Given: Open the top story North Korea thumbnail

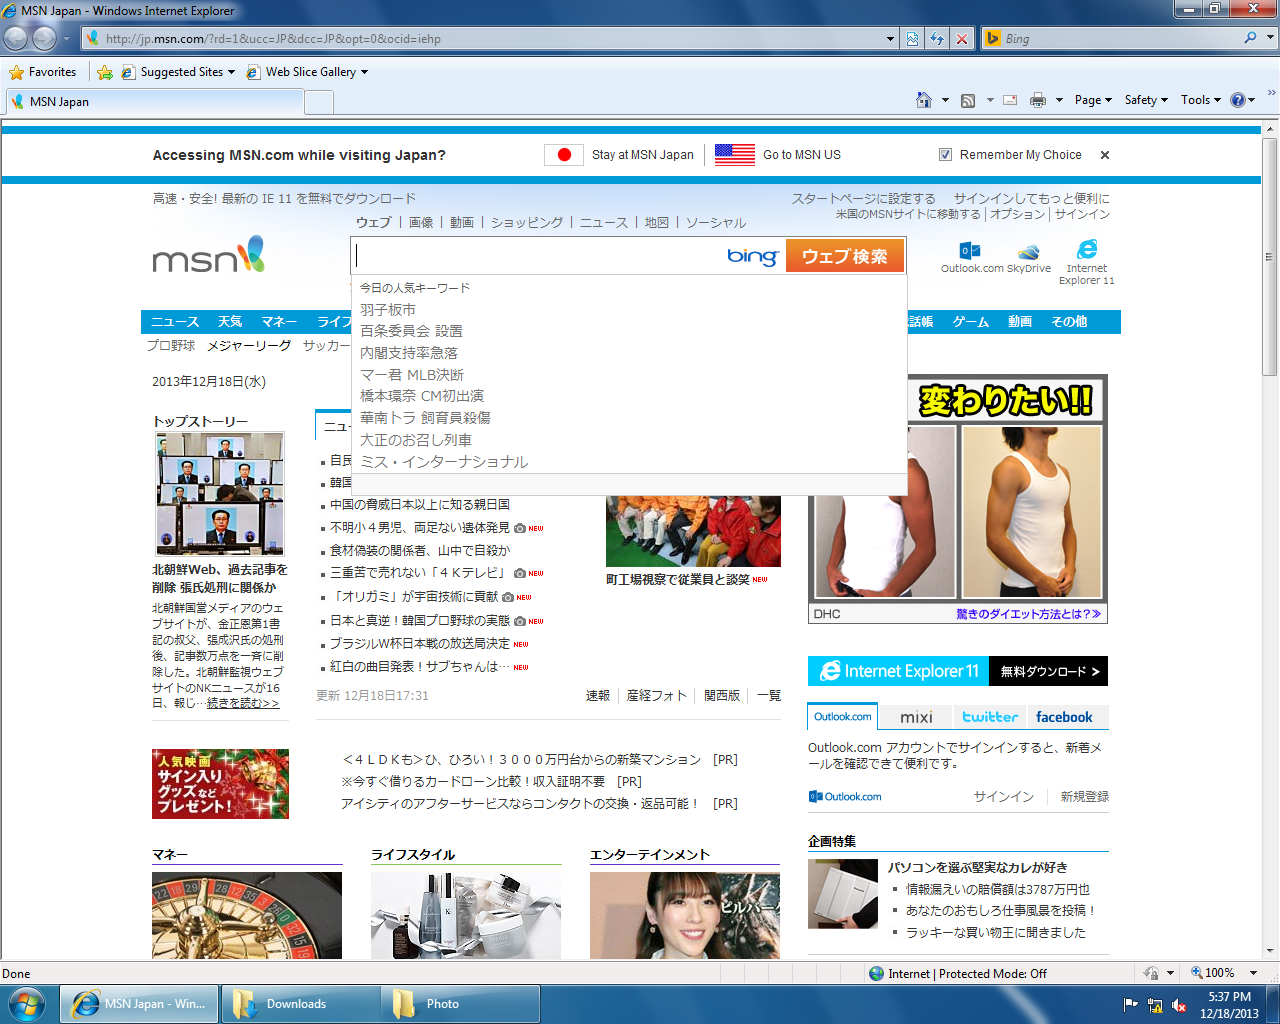Looking at the screenshot, I should (220, 494).
